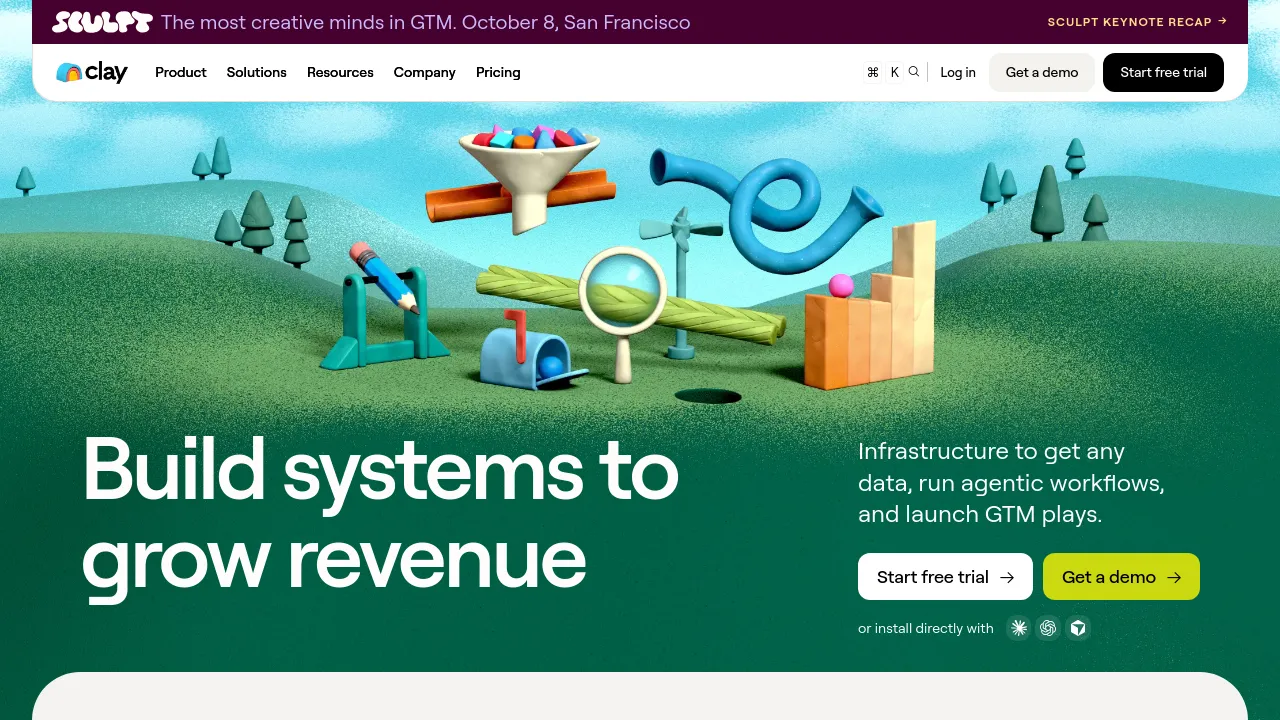The image size is (1280, 720).
Task: Install with the cube icon
Action: 1078,628
